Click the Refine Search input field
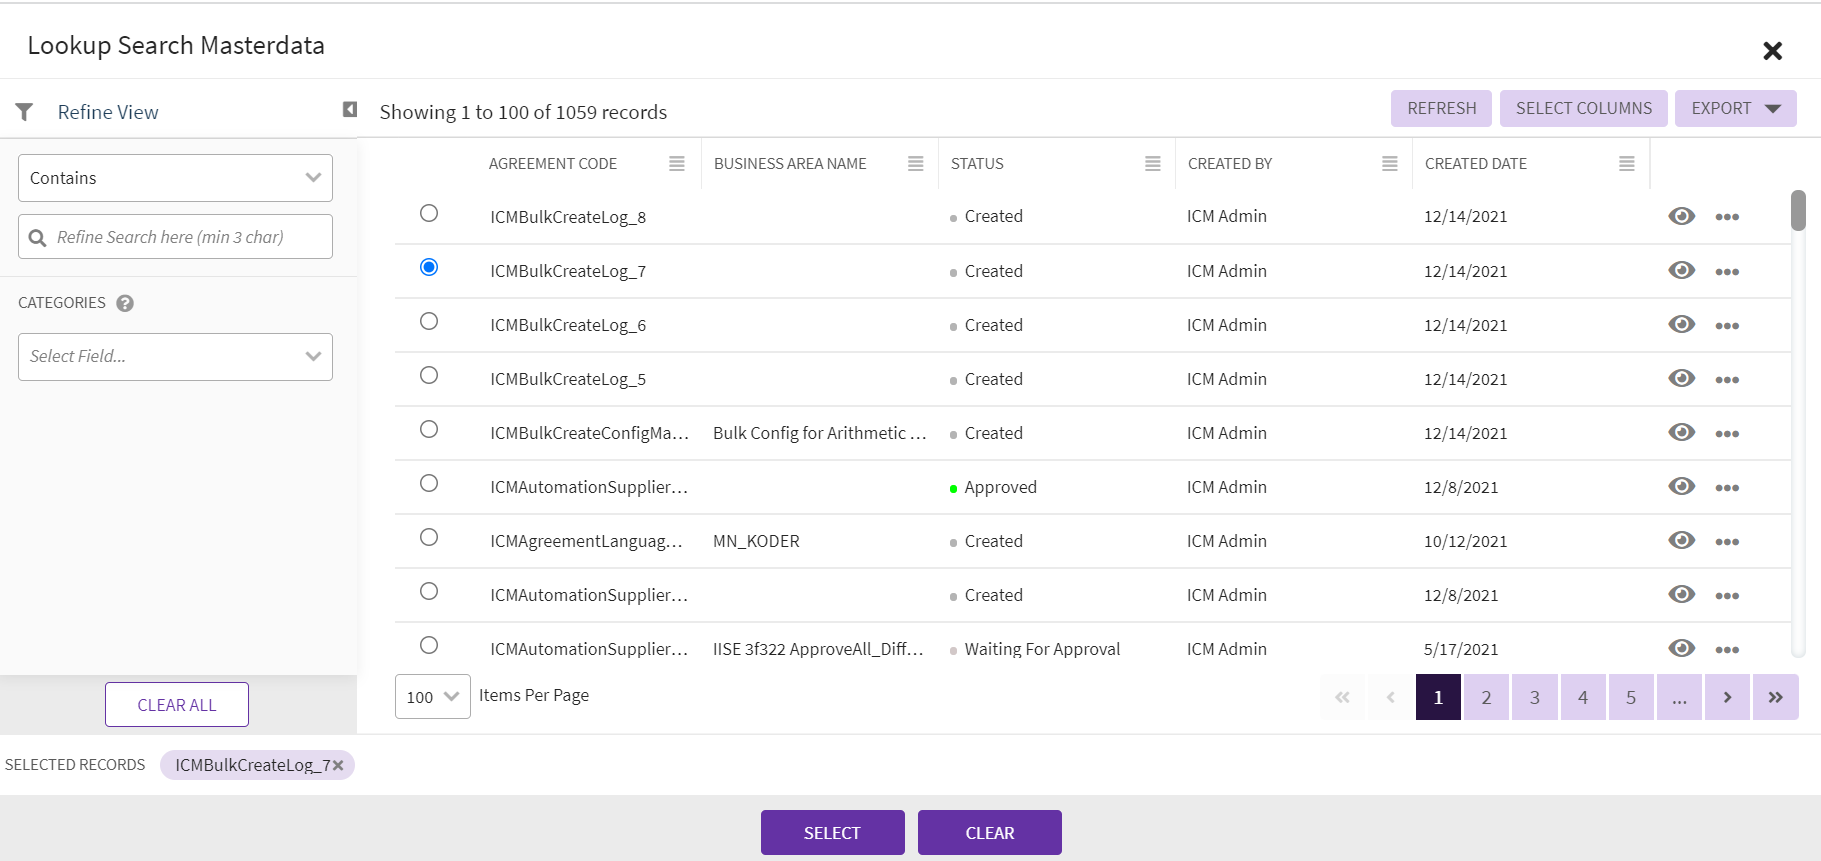Viewport: 1821px width, 861px height. 185,237
